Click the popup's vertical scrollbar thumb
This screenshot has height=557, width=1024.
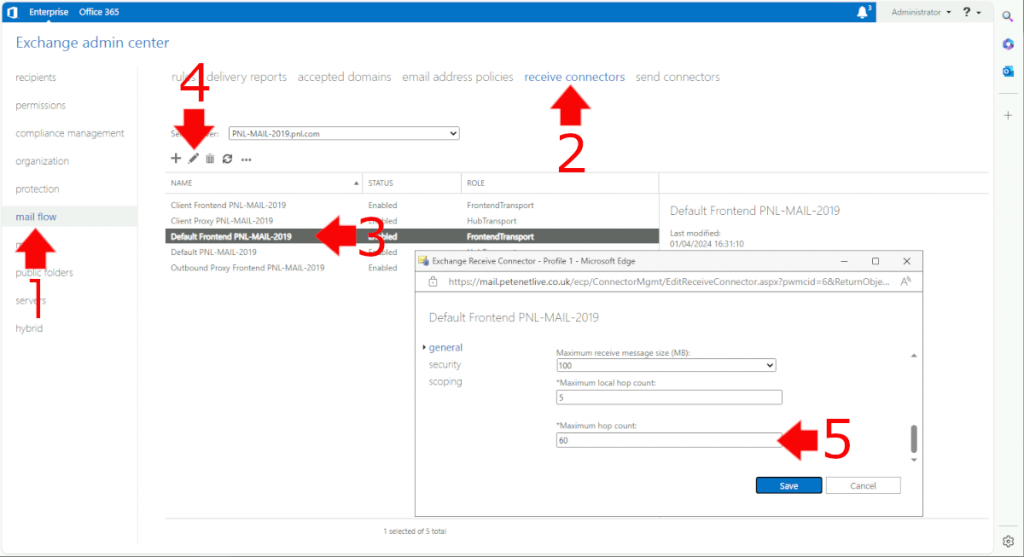pyautogui.click(x=911, y=438)
